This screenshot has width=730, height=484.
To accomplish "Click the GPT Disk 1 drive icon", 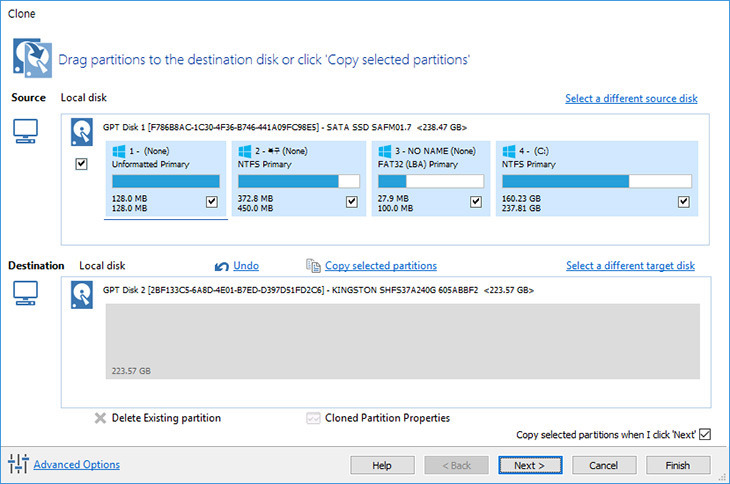I will [x=81, y=132].
